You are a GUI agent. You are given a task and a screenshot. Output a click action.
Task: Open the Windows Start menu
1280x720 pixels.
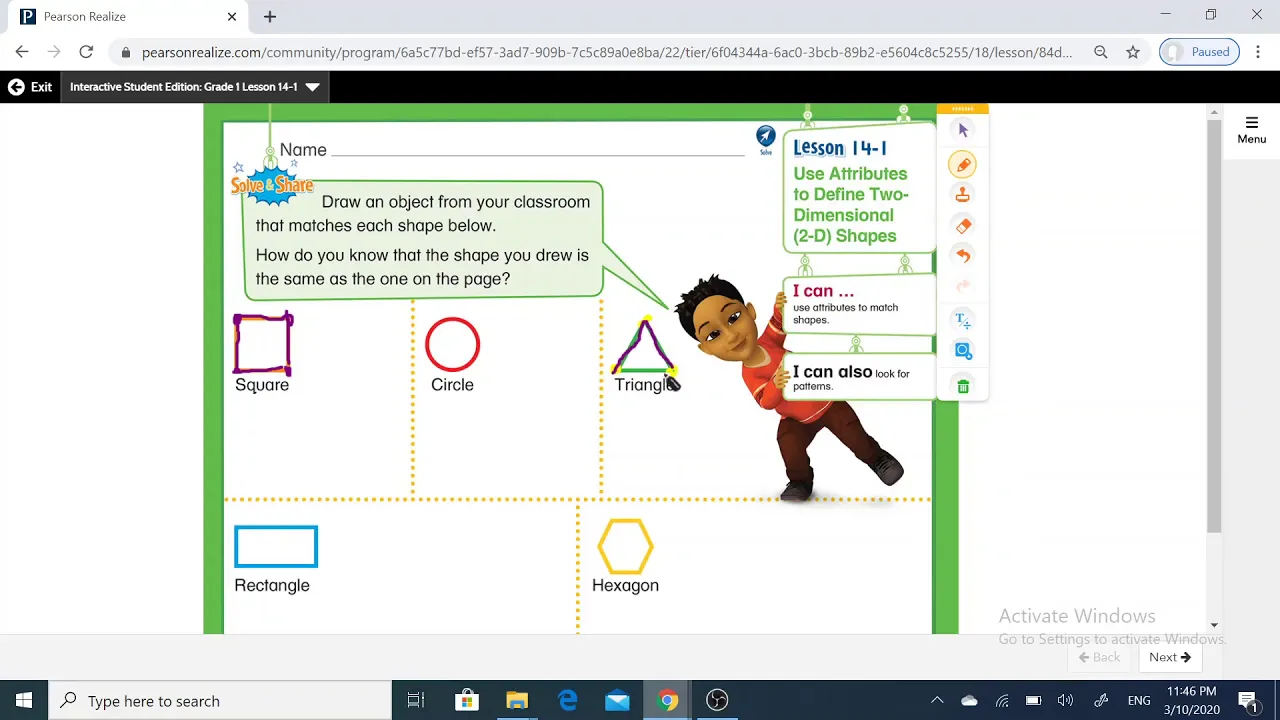pyautogui.click(x=24, y=701)
